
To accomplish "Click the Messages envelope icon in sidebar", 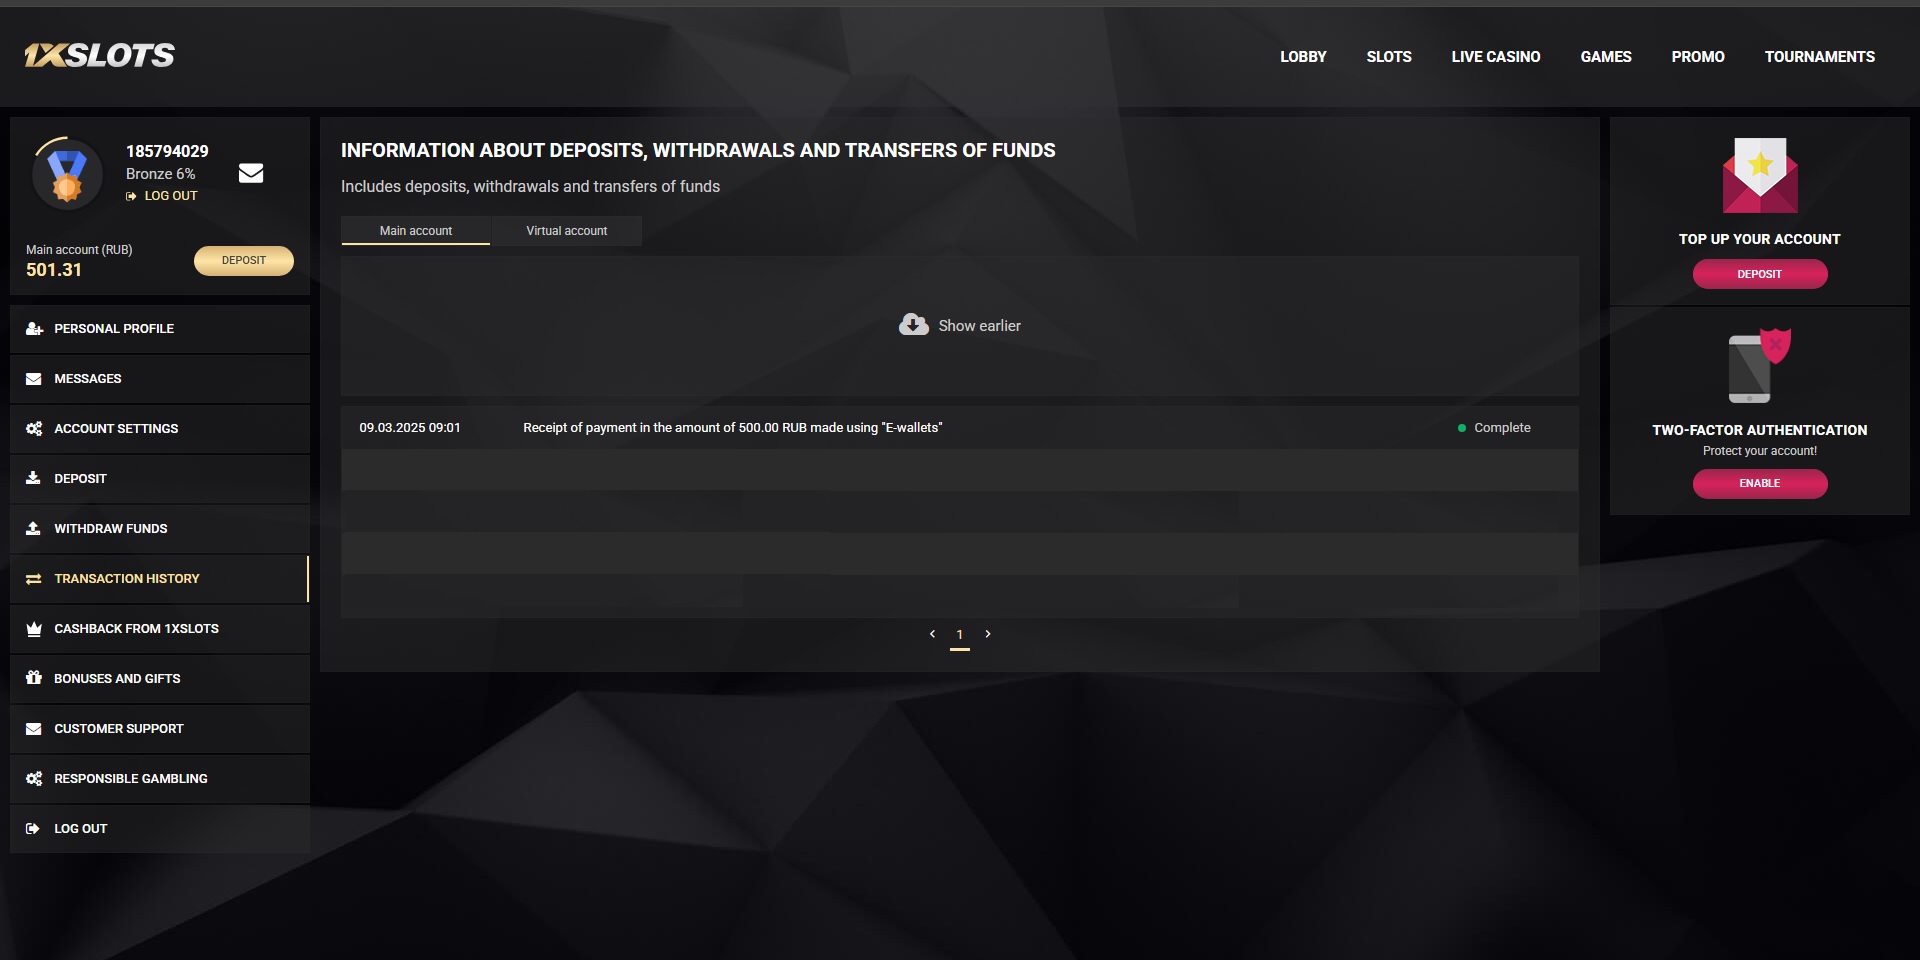I will coord(34,379).
